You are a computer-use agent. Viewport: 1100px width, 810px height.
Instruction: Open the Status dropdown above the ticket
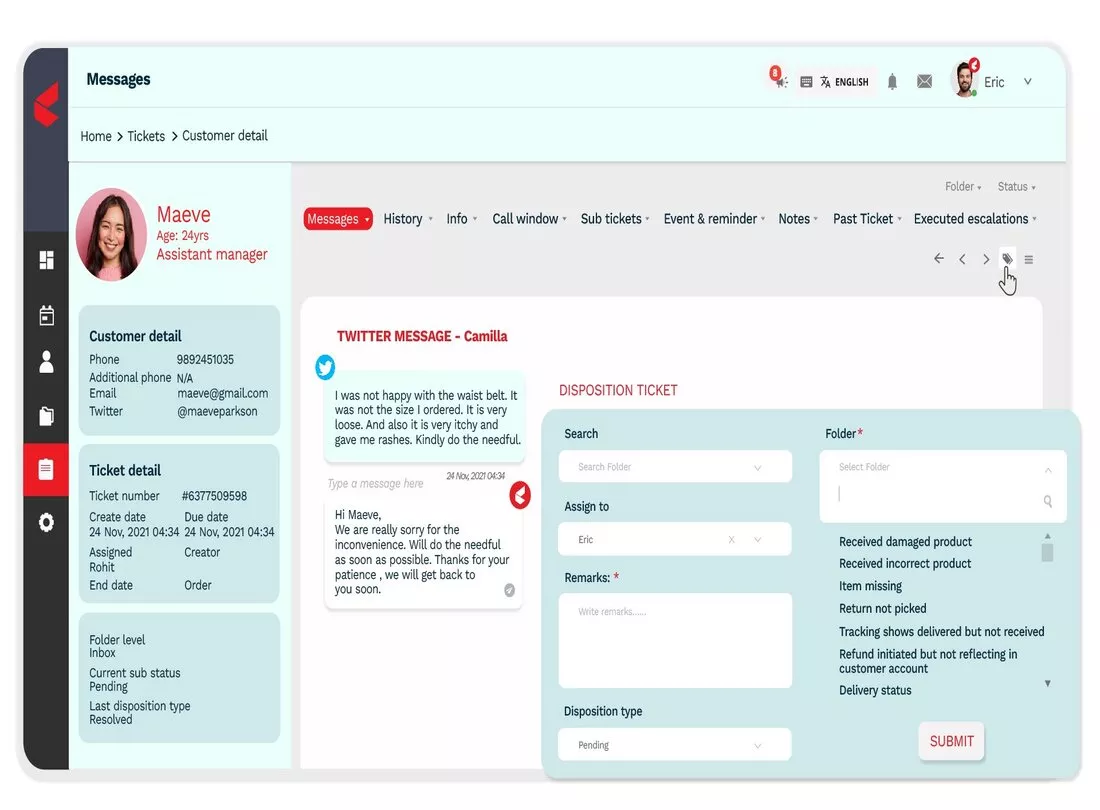[x=1016, y=186]
